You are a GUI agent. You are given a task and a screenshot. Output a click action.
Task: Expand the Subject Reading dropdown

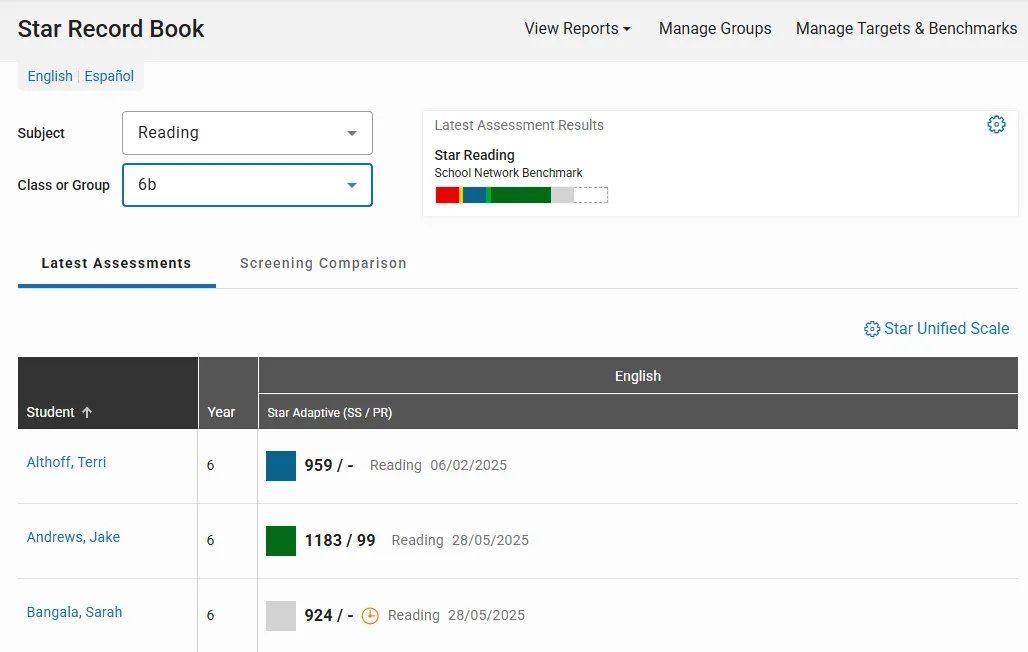[x=247, y=132]
